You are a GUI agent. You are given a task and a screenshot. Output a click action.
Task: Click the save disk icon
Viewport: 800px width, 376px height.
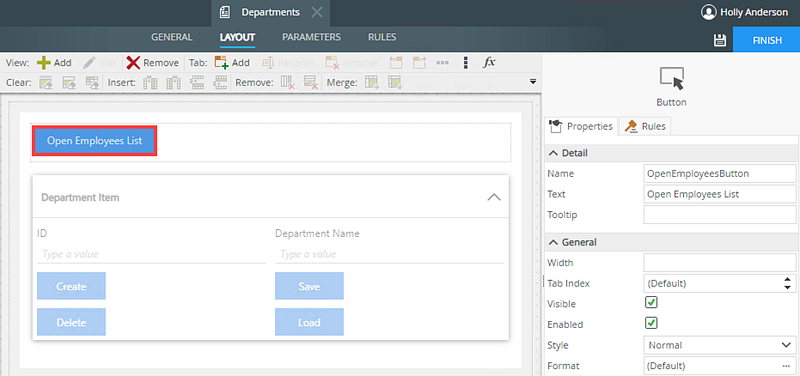(719, 40)
